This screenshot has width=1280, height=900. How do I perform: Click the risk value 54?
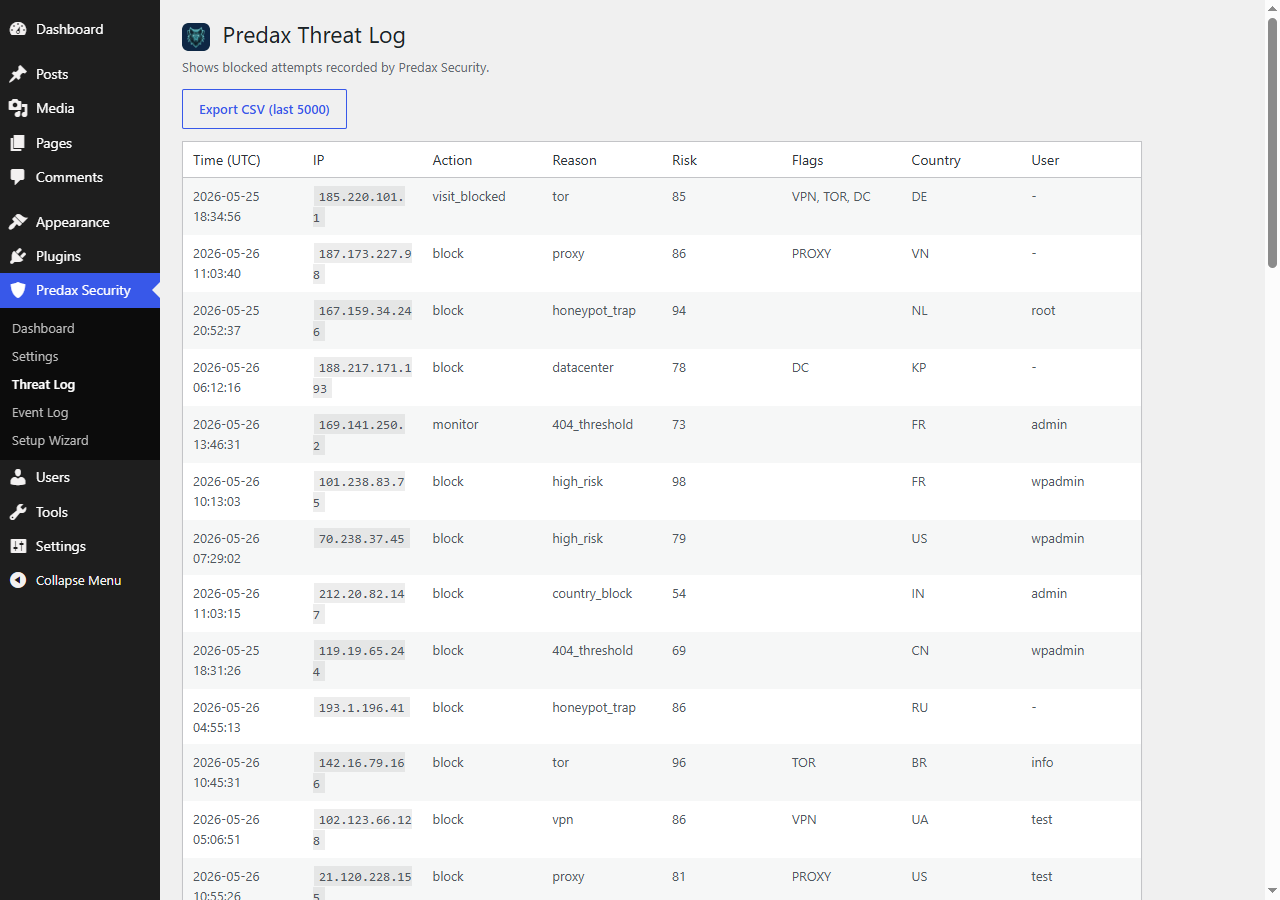[x=679, y=594]
